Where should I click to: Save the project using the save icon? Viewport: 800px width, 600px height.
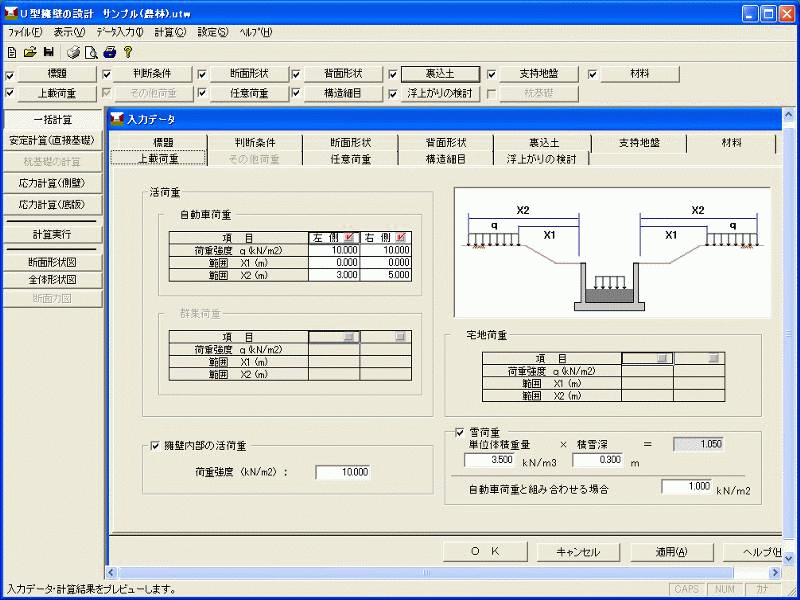point(49,53)
